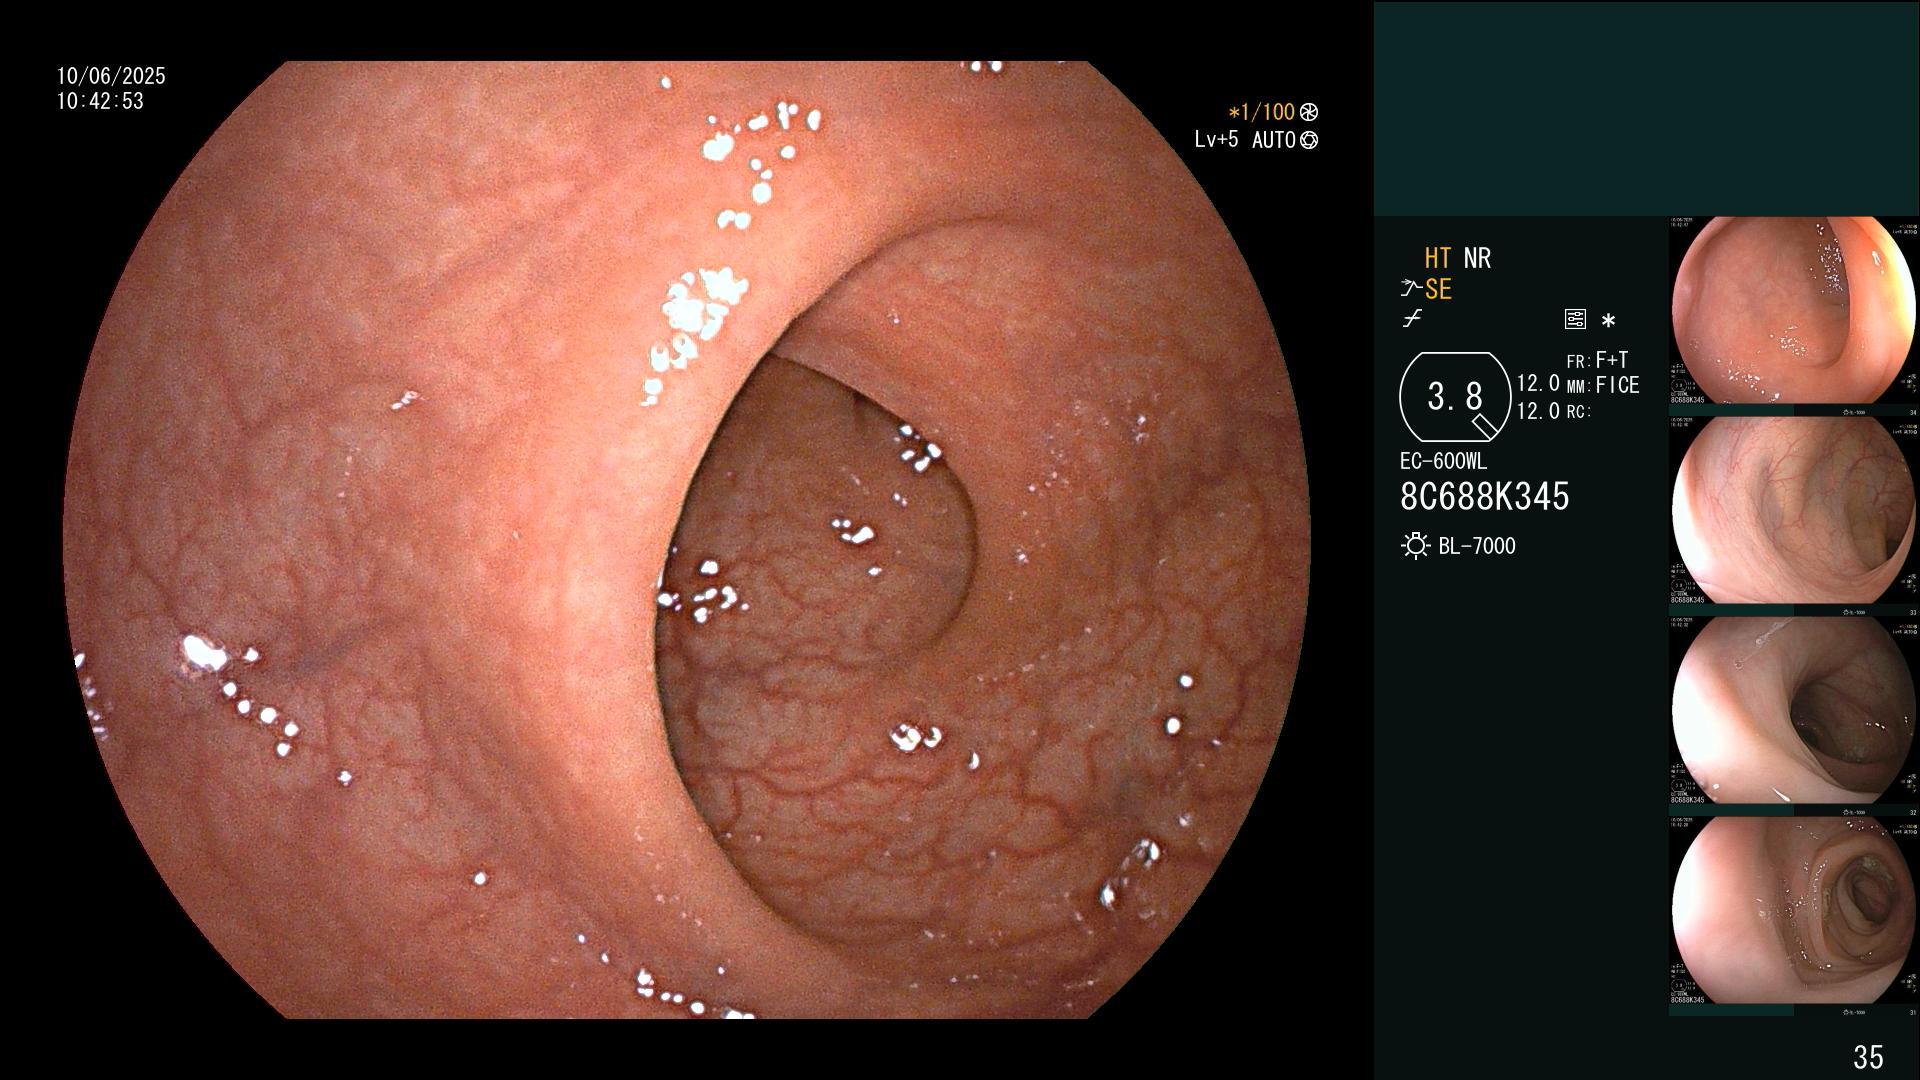Image resolution: width=1920 pixels, height=1080 pixels.
Task: Click the F+T value beside FR
Action: (1611, 360)
